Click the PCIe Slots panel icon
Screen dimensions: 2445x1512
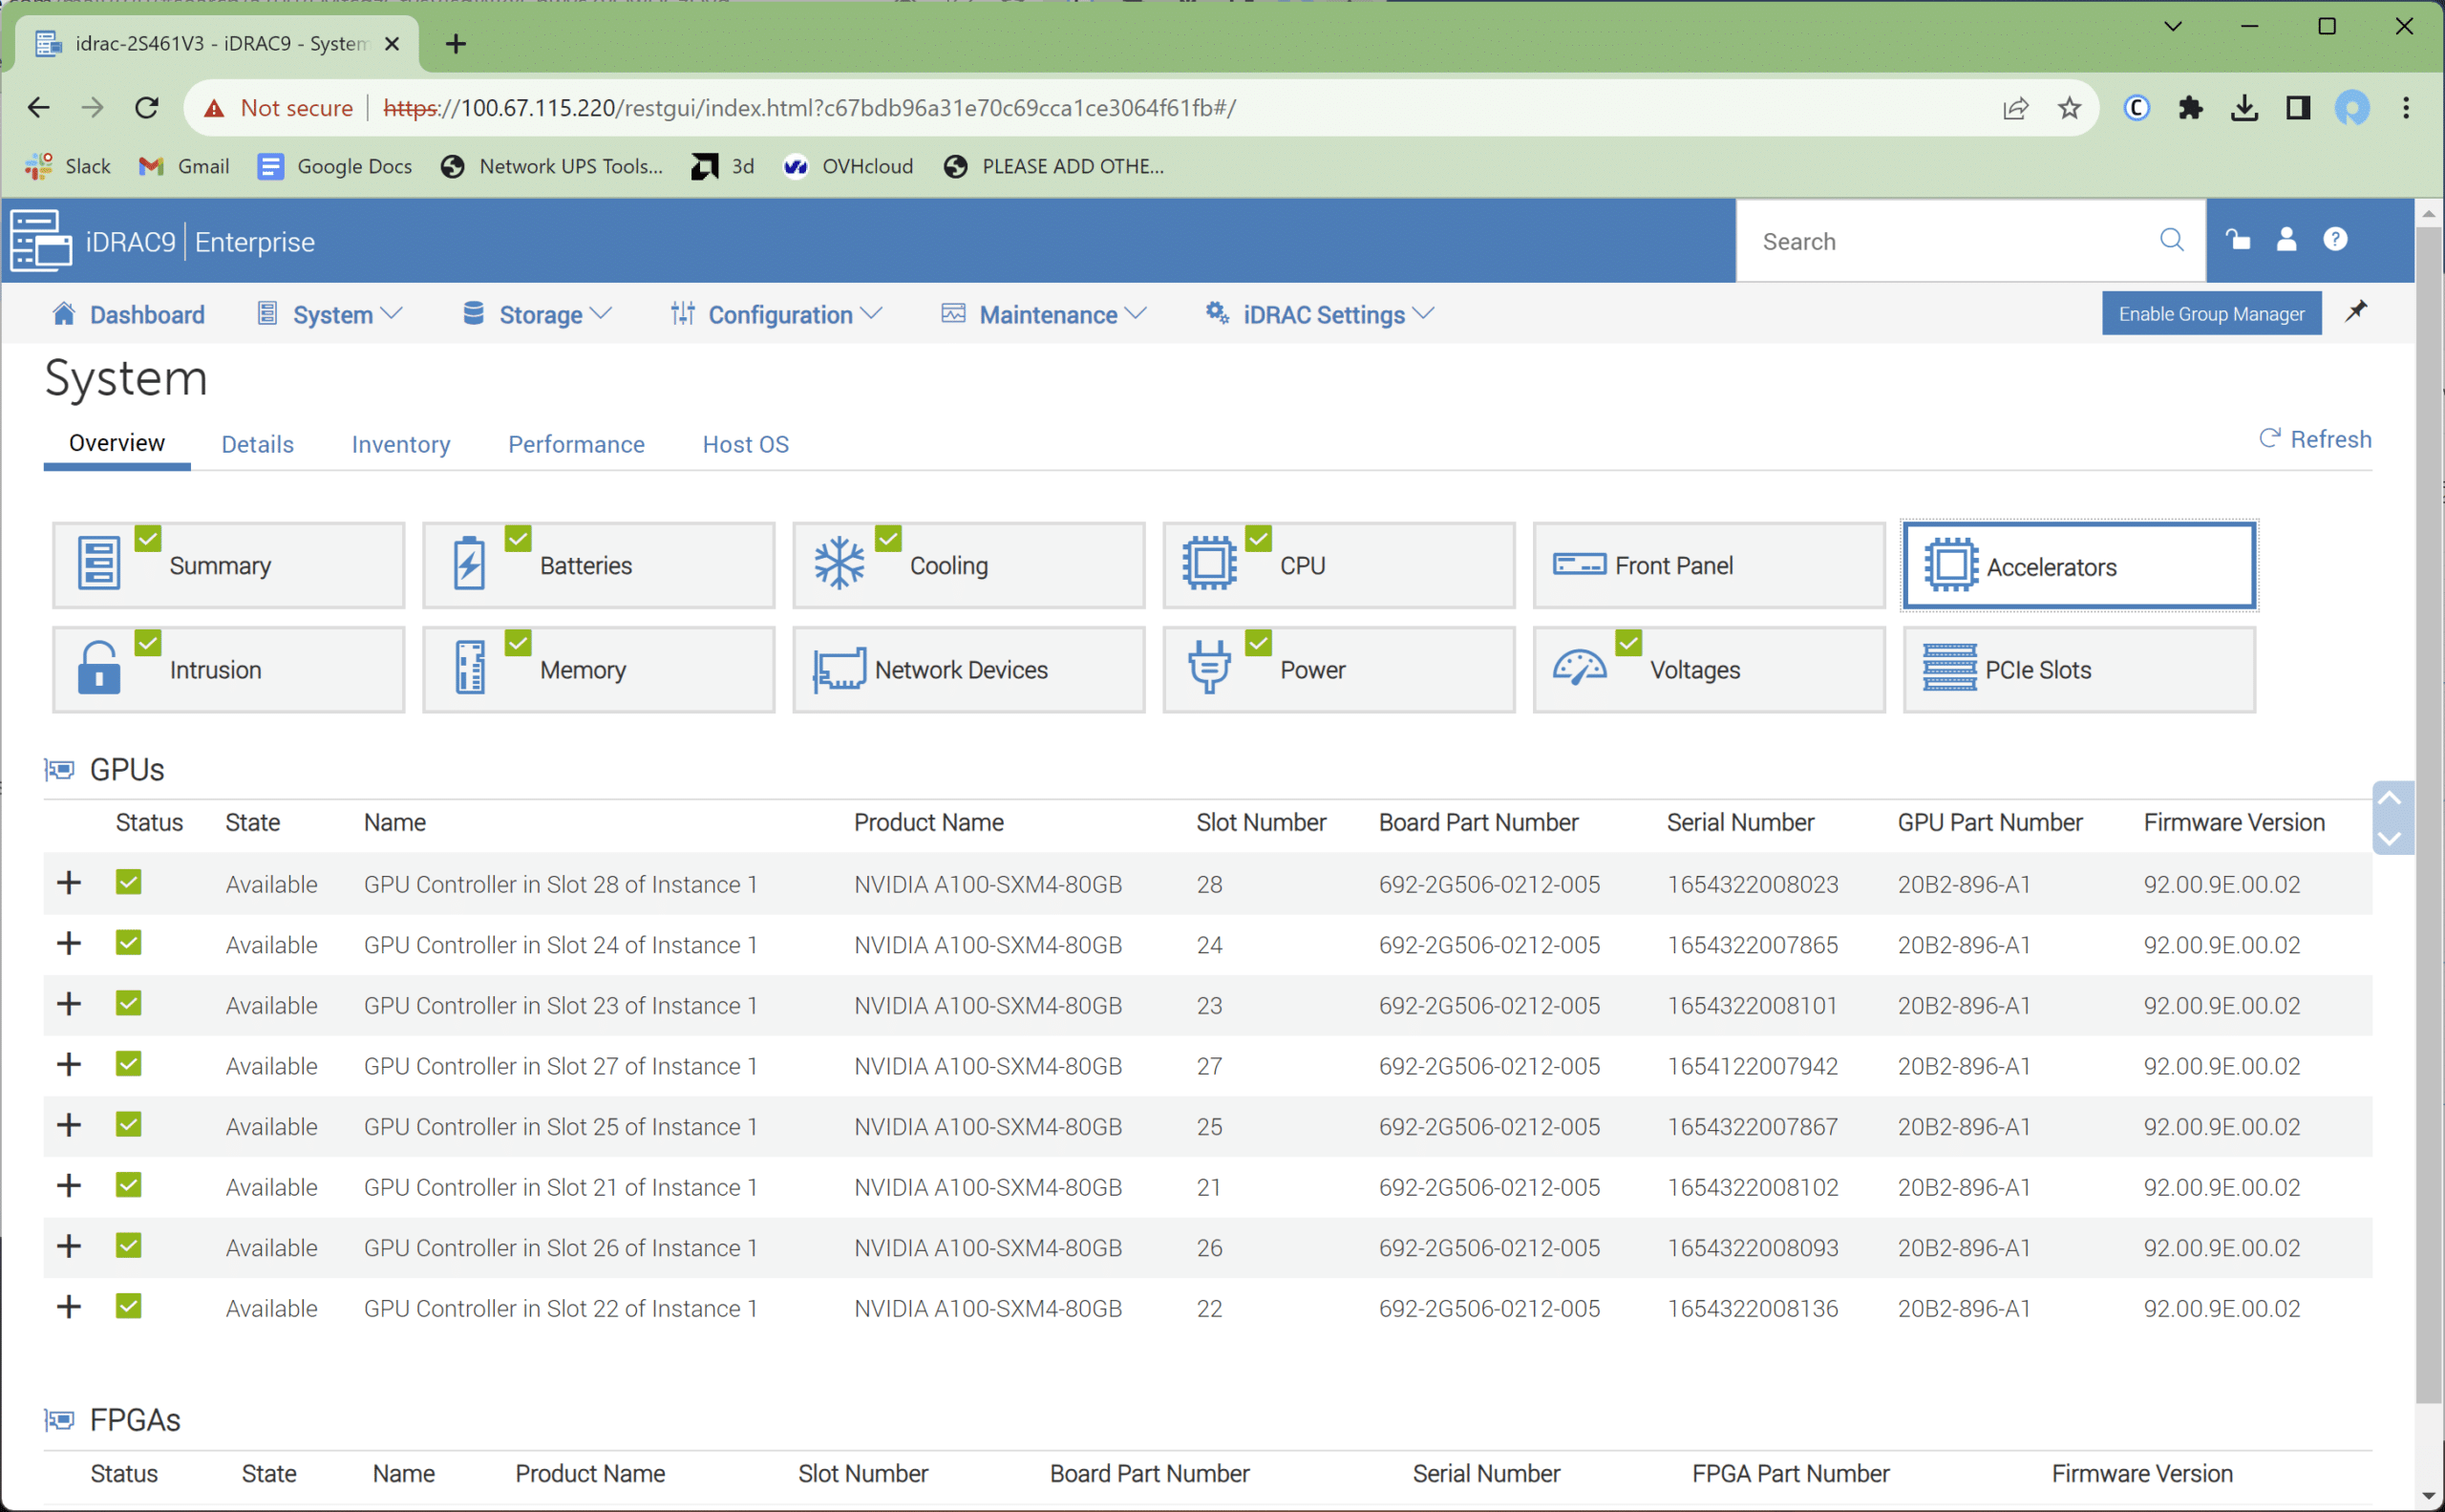[1945, 669]
